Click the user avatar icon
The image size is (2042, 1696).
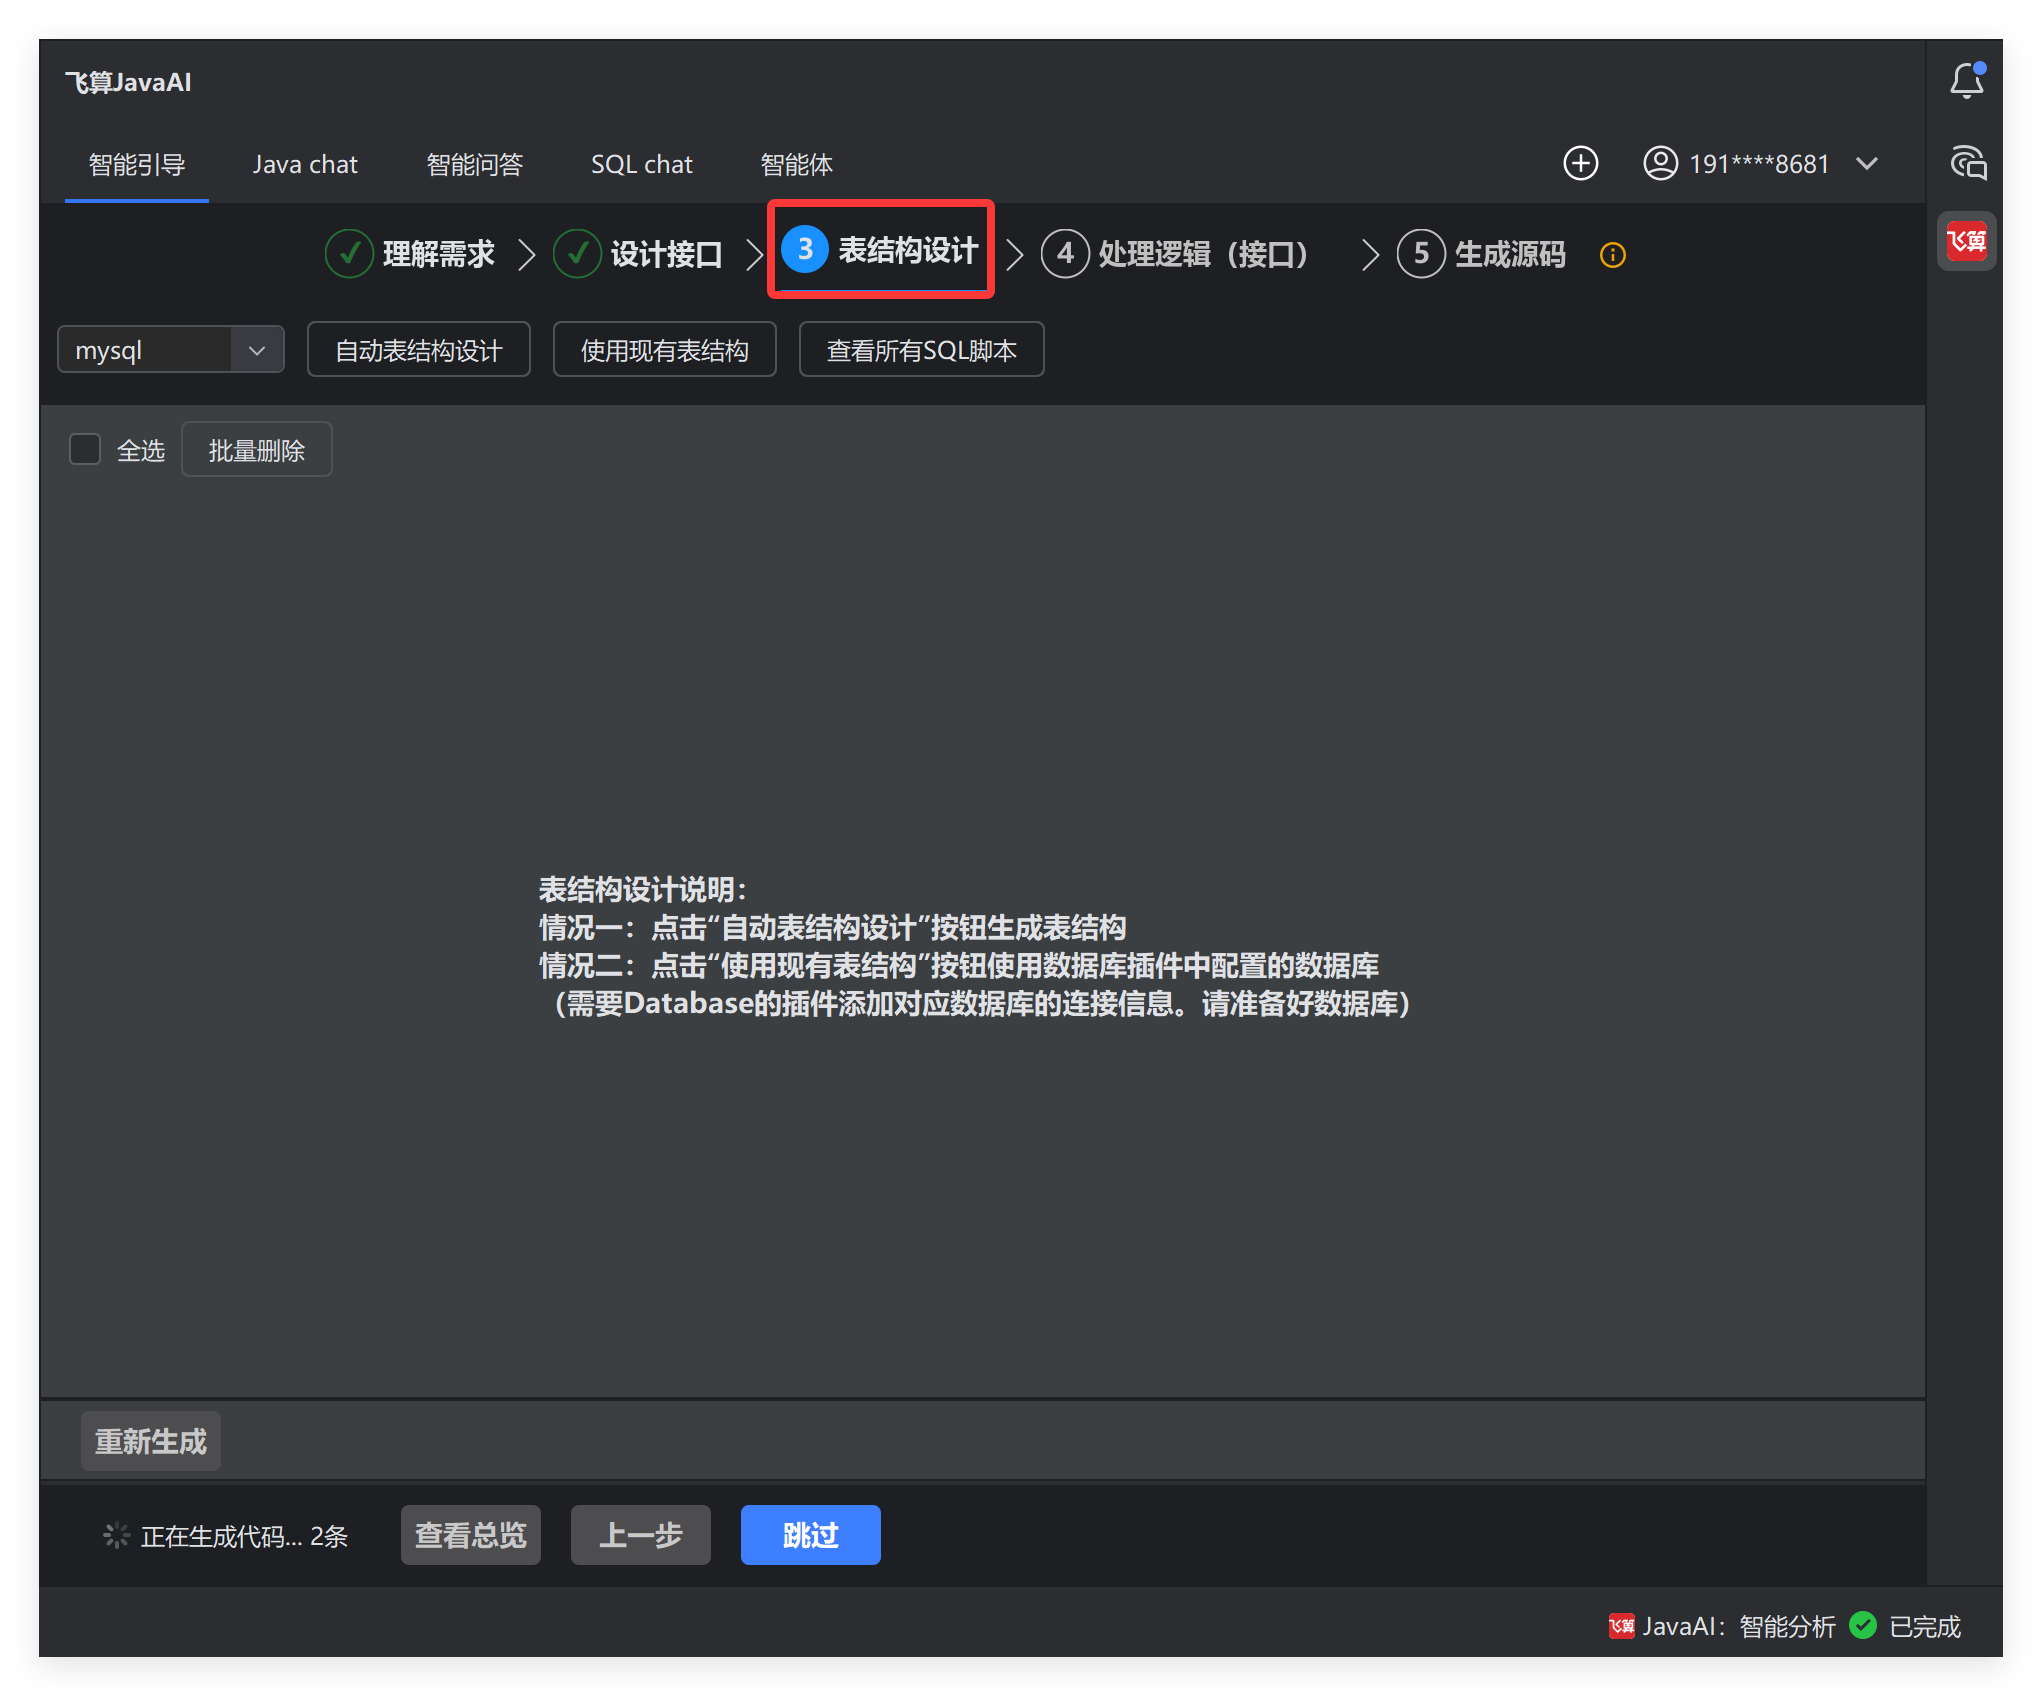click(x=1660, y=164)
